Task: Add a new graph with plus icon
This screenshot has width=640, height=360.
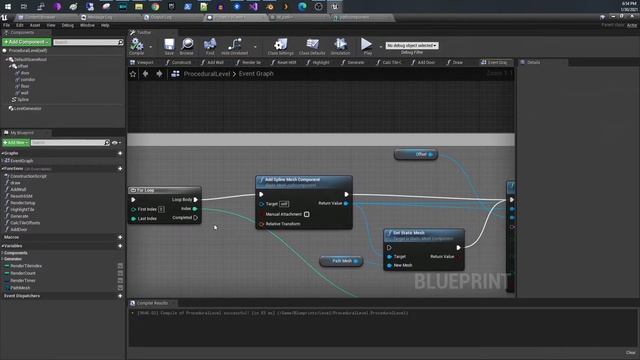Action: (x=120, y=153)
